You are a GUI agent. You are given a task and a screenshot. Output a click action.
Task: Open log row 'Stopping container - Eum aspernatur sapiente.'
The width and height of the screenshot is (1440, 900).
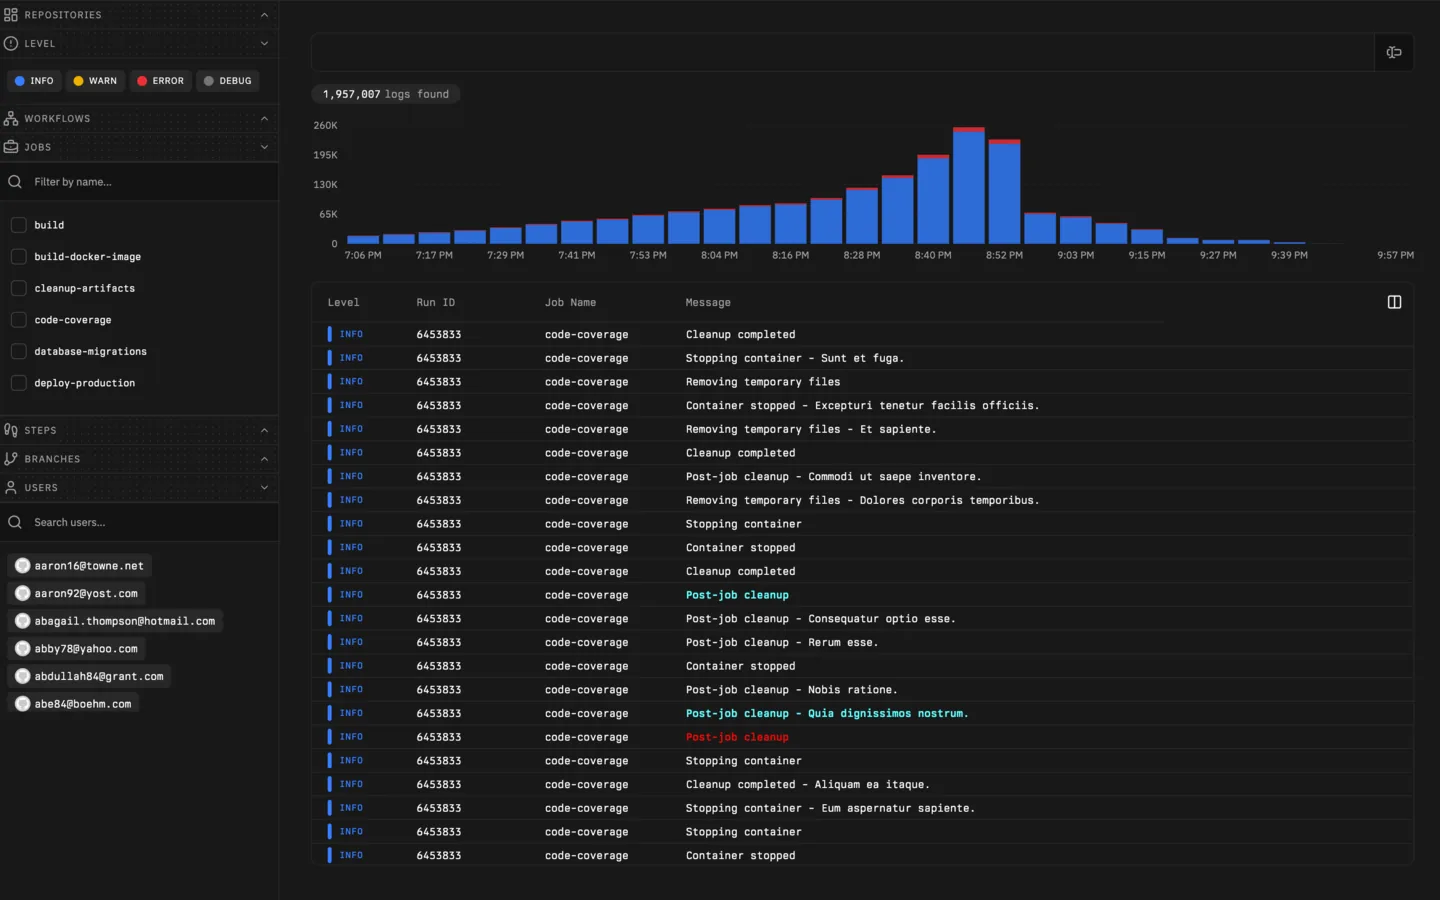tap(862, 808)
